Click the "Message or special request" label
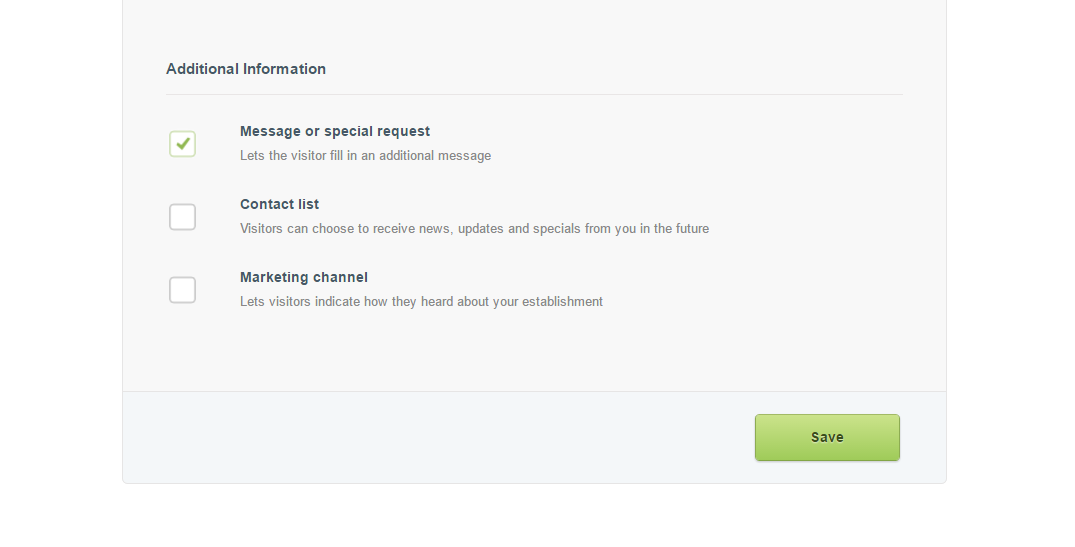This screenshot has width=1075, height=547. [335, 131]
